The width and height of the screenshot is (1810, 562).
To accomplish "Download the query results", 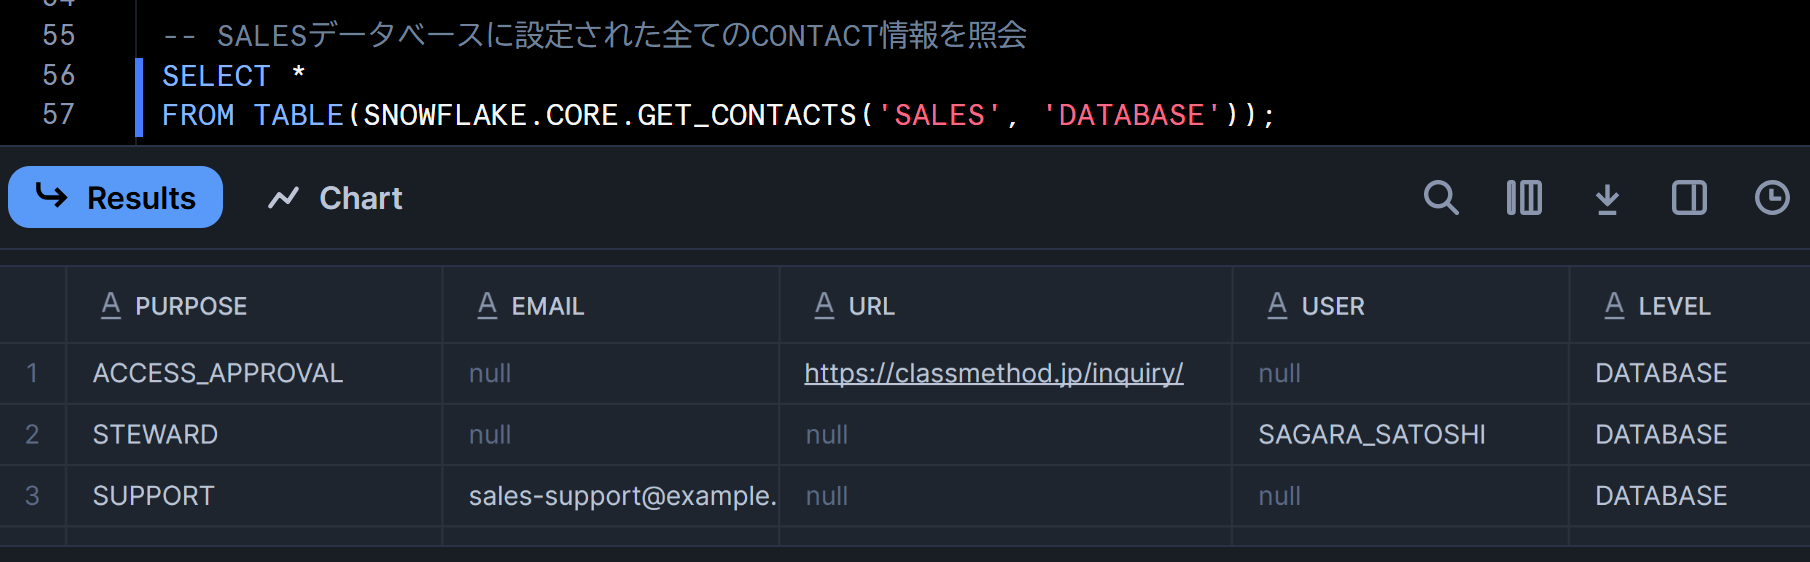I will click(1607, 198).
